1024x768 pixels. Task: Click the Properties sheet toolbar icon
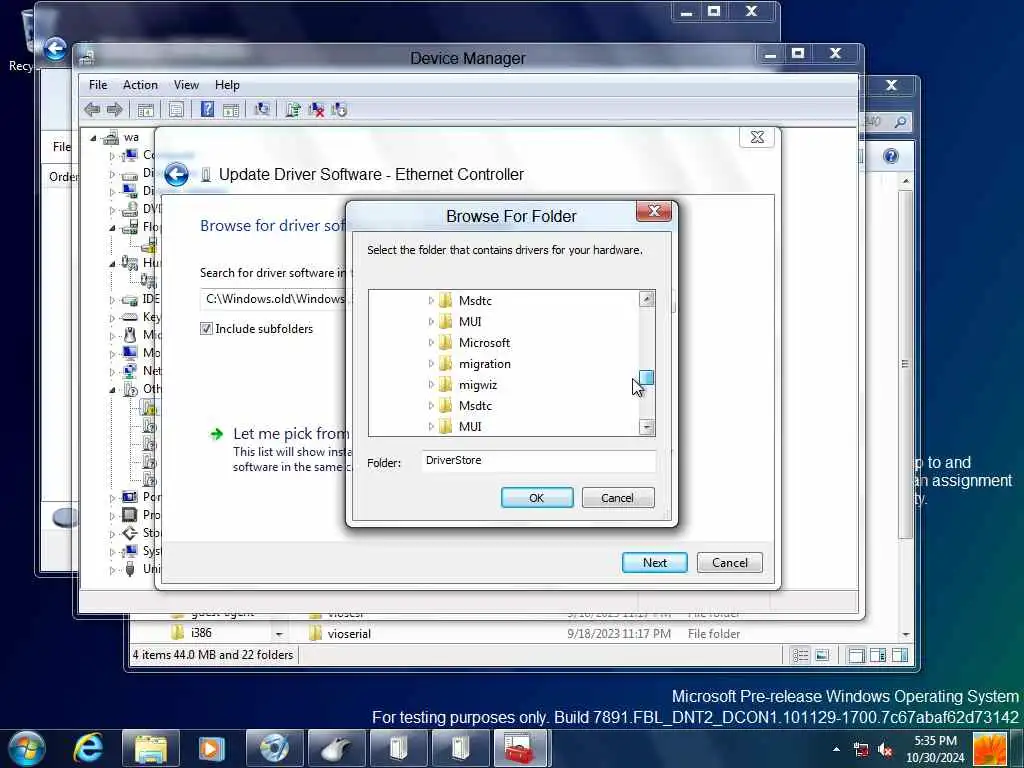(176, 110)
